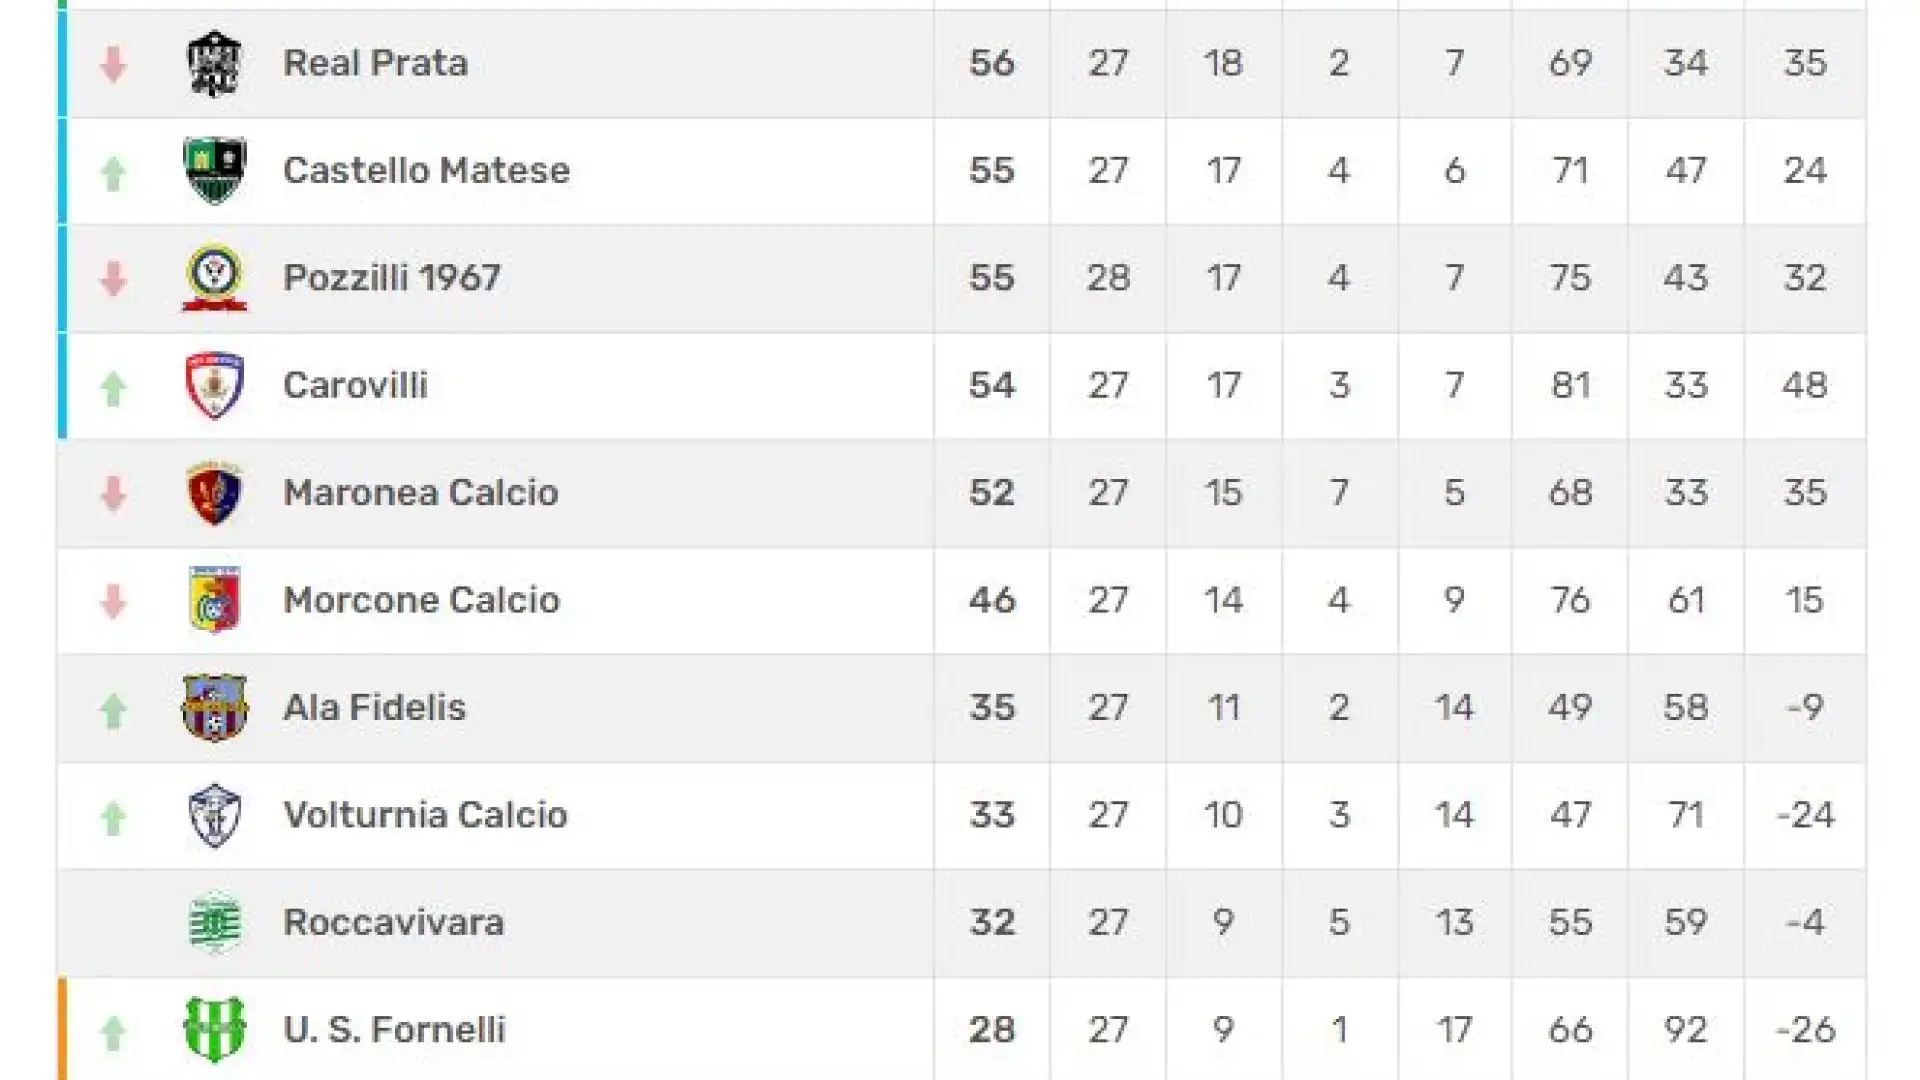Click the Carovilli shield emblem

(215, 385)
